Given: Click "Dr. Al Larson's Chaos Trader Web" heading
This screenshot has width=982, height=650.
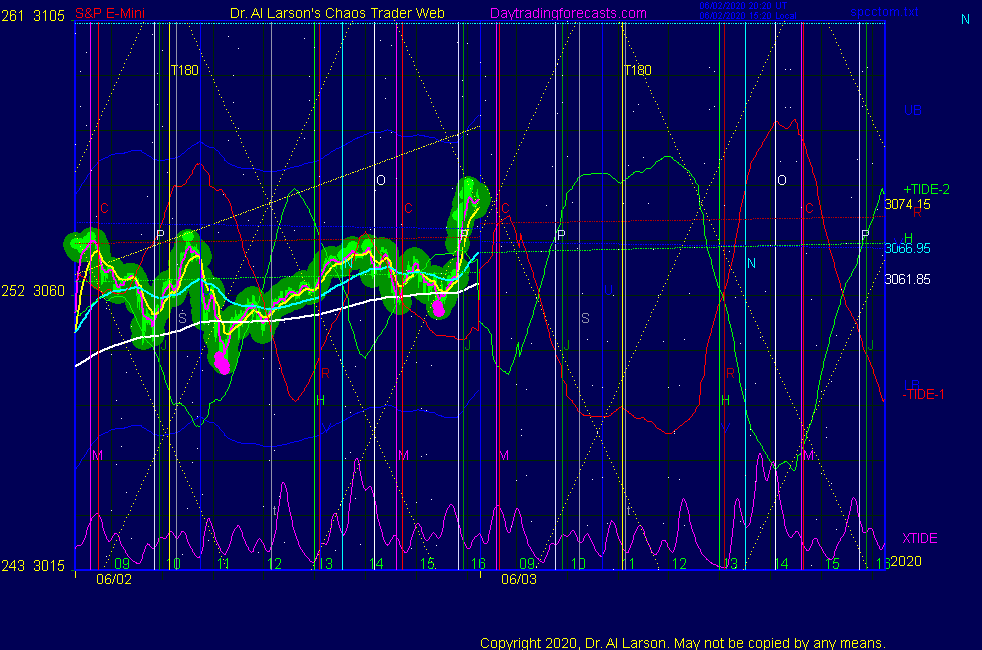Looking at the screenshot, I should 337,13.
